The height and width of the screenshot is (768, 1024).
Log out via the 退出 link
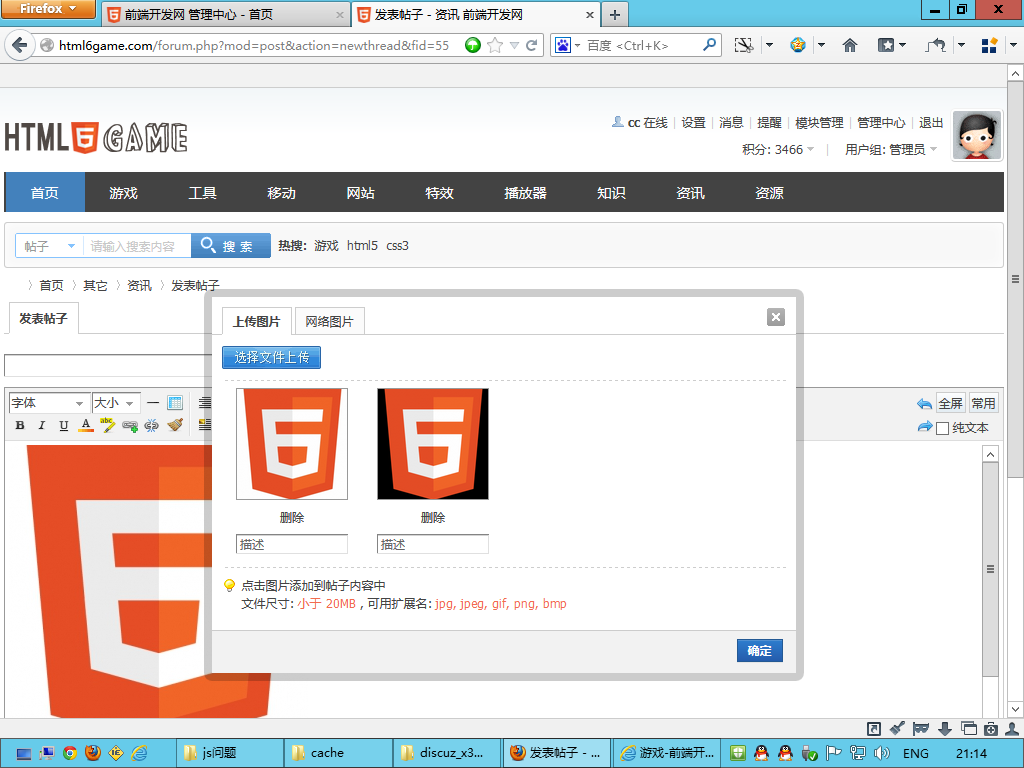(931, 123)
